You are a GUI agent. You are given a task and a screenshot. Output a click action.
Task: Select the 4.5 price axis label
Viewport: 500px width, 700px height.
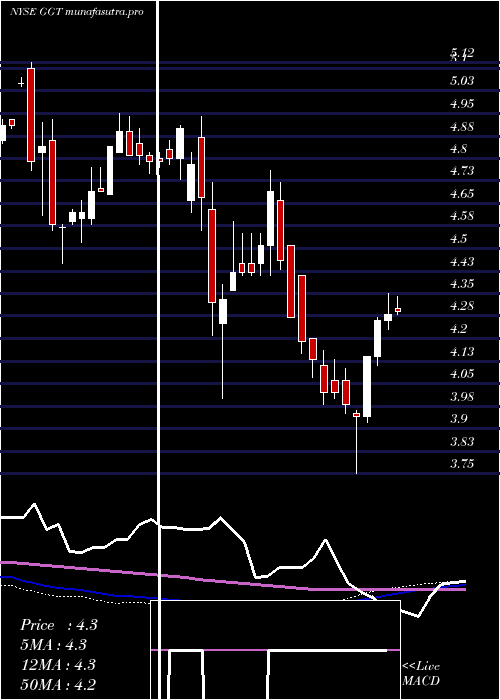pos(459,239)
